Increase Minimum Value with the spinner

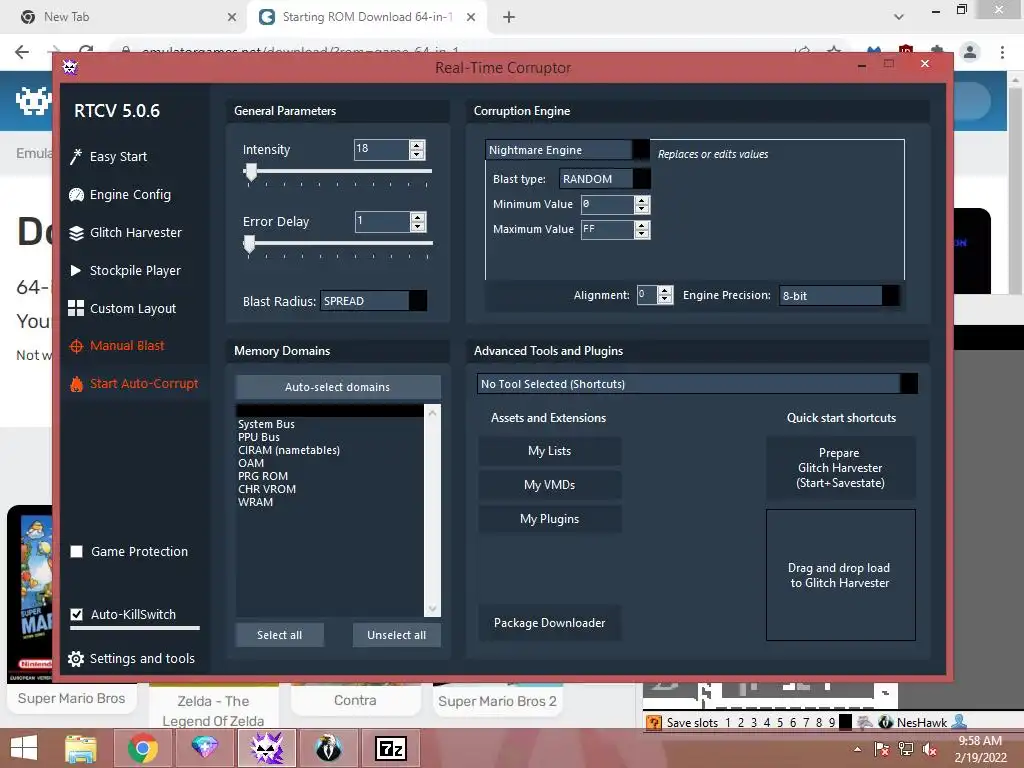coord(642,200)
